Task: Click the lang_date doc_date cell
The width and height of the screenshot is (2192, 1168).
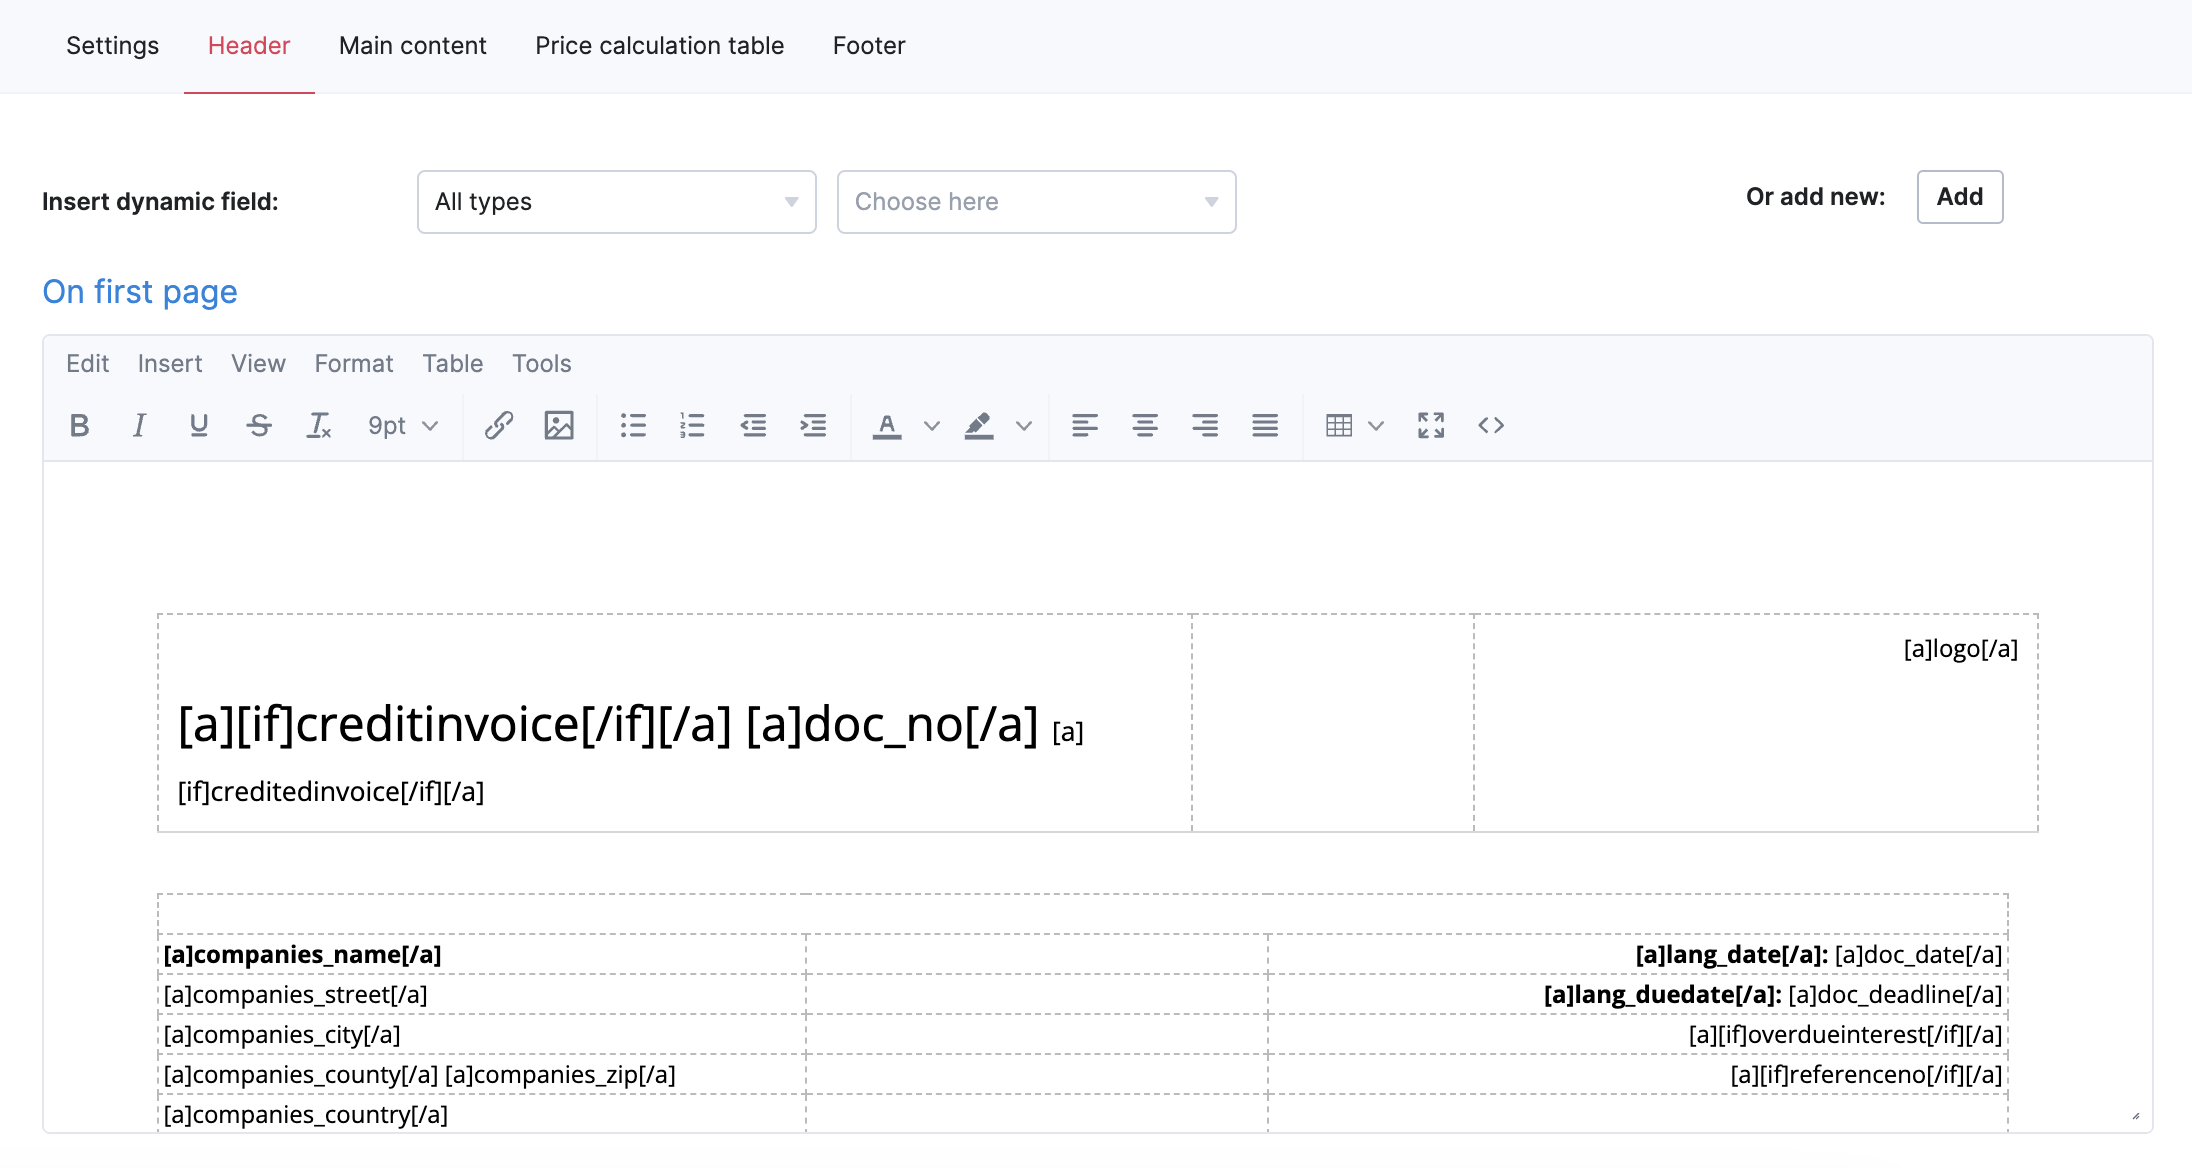Action: (x=1637, y=955)
